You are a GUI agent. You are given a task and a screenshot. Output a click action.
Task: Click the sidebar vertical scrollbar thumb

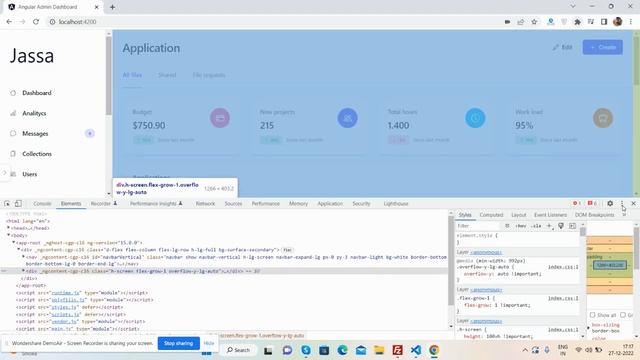[x=109, y=77]
